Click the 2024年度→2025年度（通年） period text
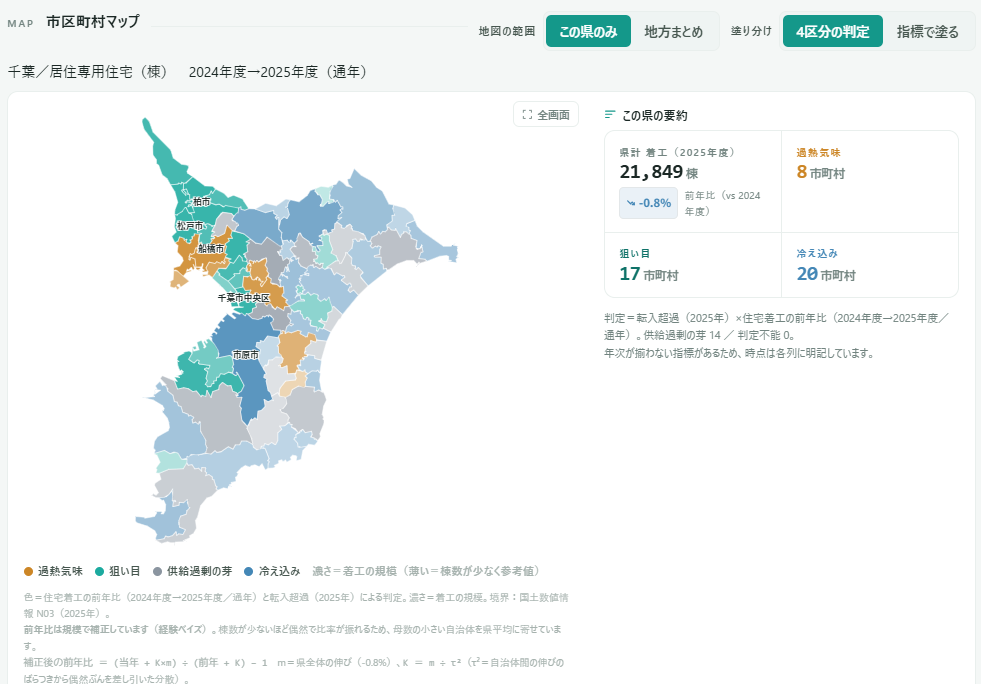The width and height of the screenshot is (981, 684). tap(278, 72)
